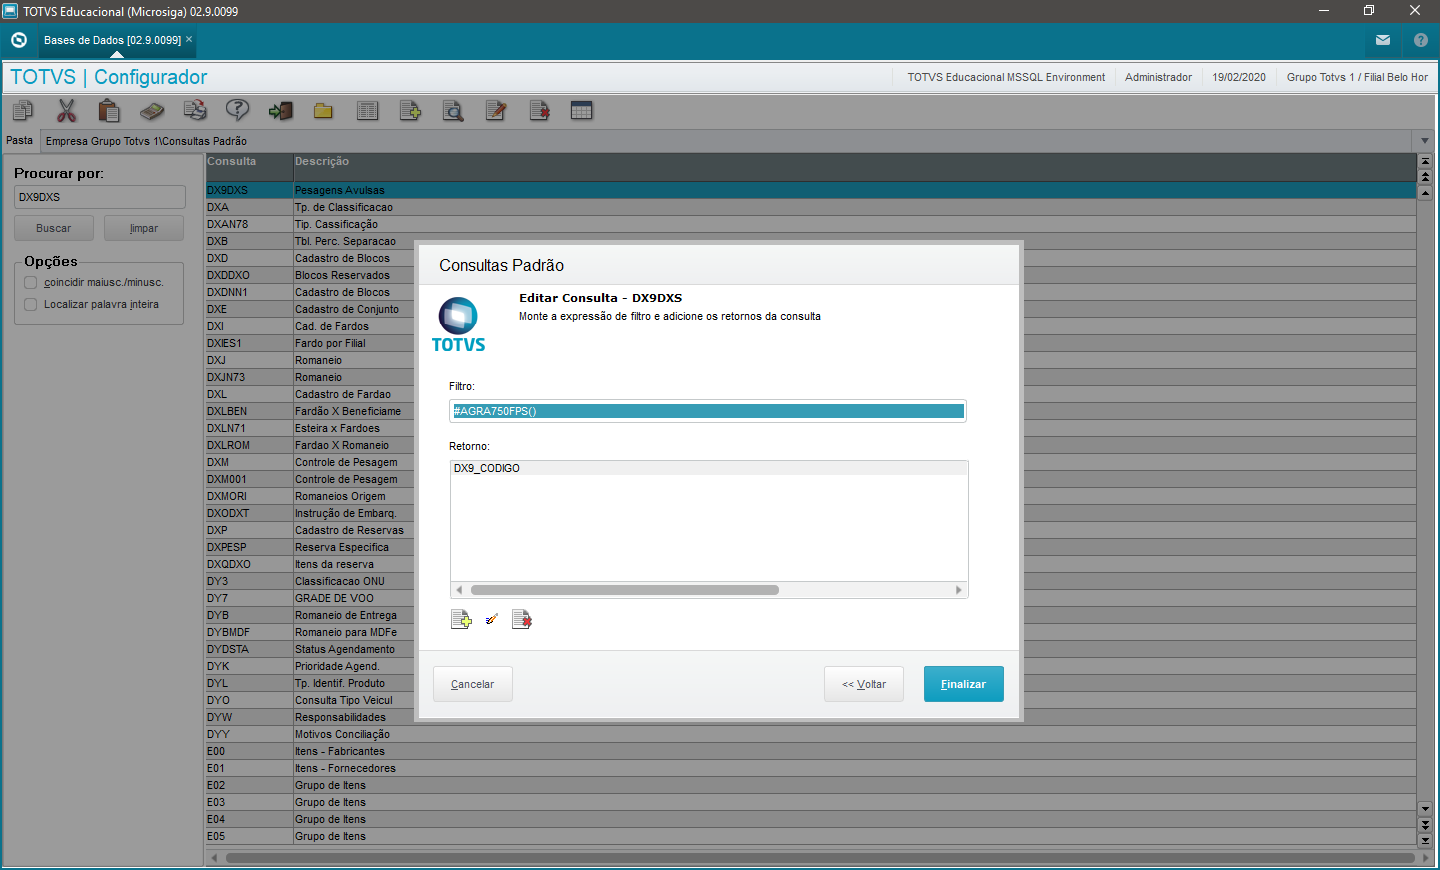Toggle 'coincidir maiusc./minusc.' checkbox
The width and height of the screenshot is (1440, 870).
31,283
